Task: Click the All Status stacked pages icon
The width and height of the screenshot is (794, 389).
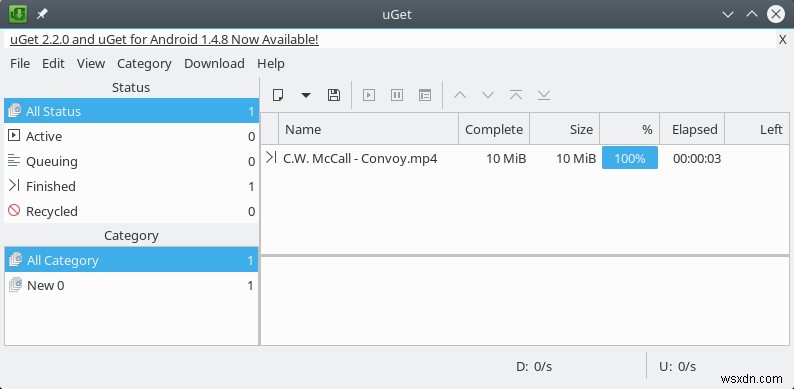Action: (15, 110)
